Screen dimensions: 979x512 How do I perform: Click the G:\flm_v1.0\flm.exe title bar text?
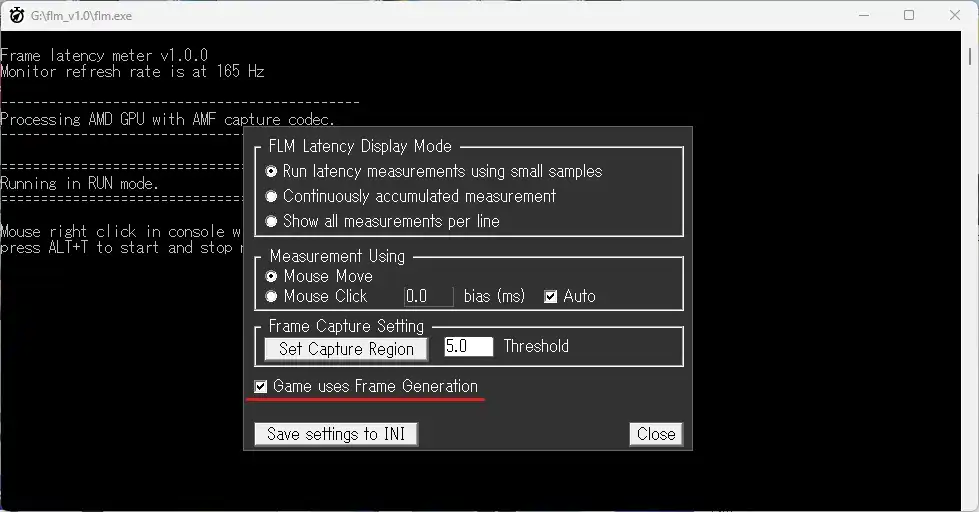(x=81, y=16)
